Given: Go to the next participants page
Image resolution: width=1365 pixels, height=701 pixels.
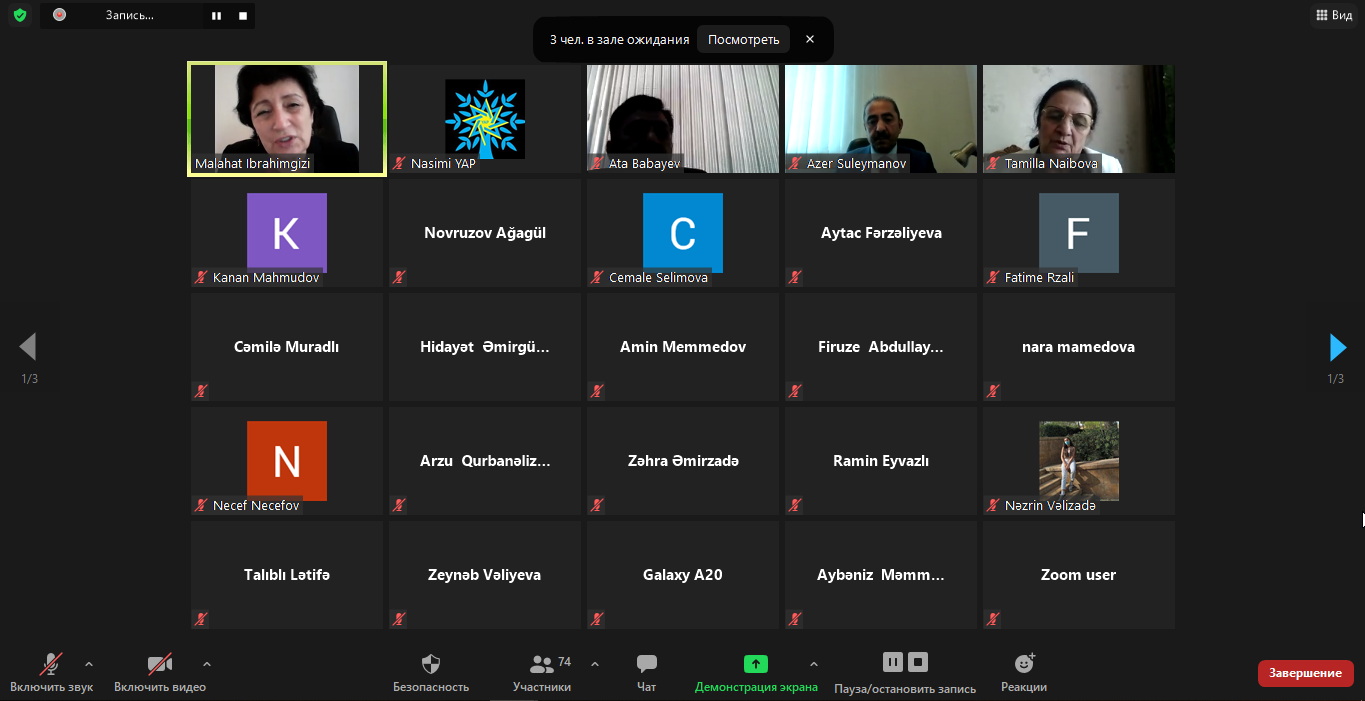Looking at the screenshot, I should pyautogui.click(x=1337, y=347).
